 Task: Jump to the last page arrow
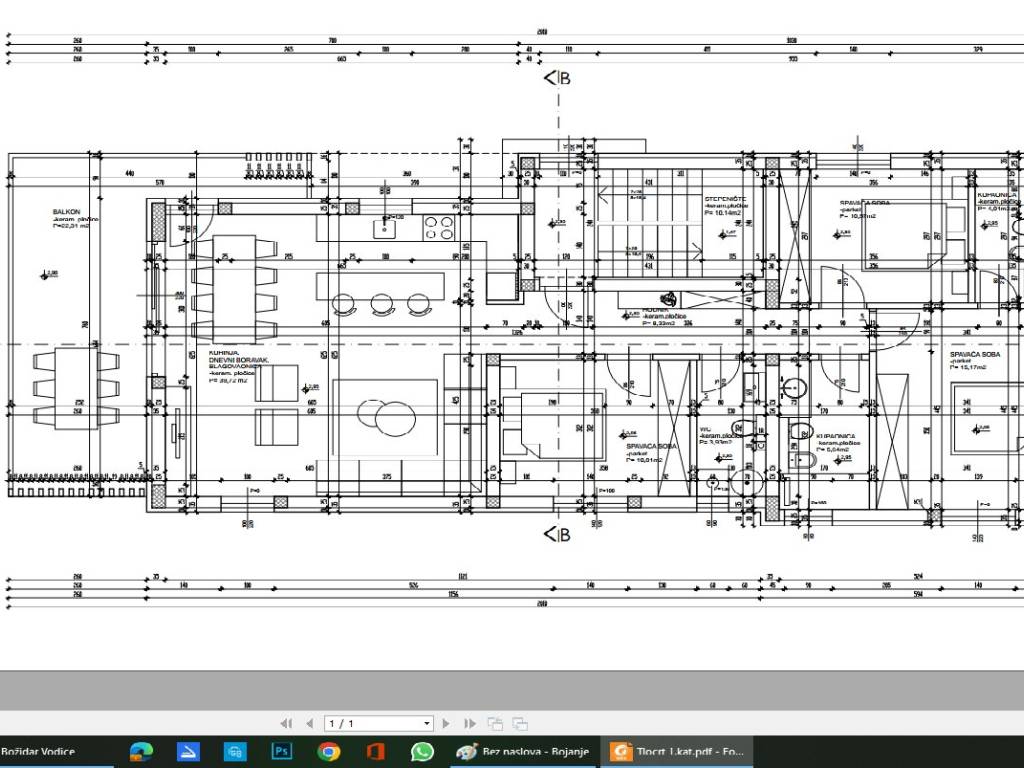point(468,723)
